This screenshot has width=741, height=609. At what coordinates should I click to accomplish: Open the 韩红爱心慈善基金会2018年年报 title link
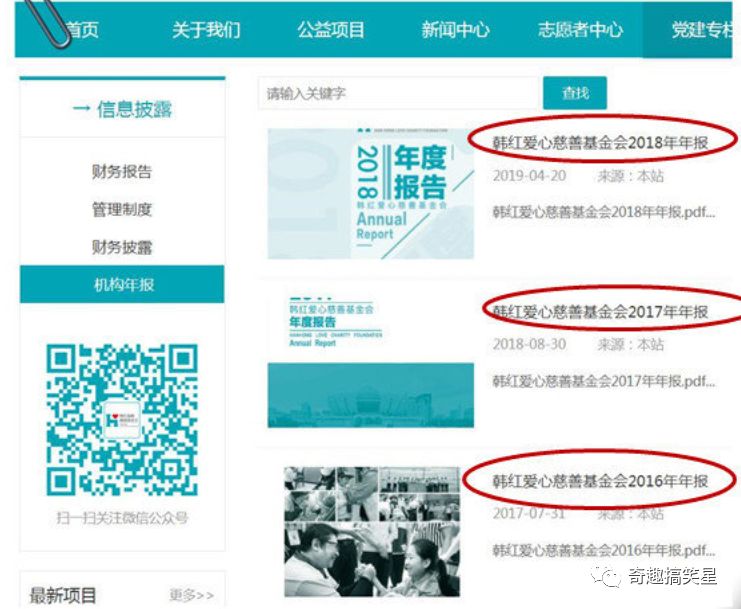point(600,142)
